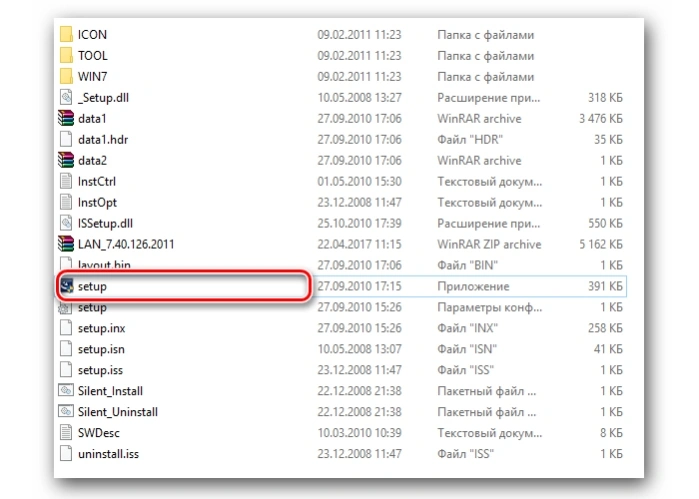Screen dimensions: 699x499
Task: Select the setup.isn file icon
Action: [66, 349]
